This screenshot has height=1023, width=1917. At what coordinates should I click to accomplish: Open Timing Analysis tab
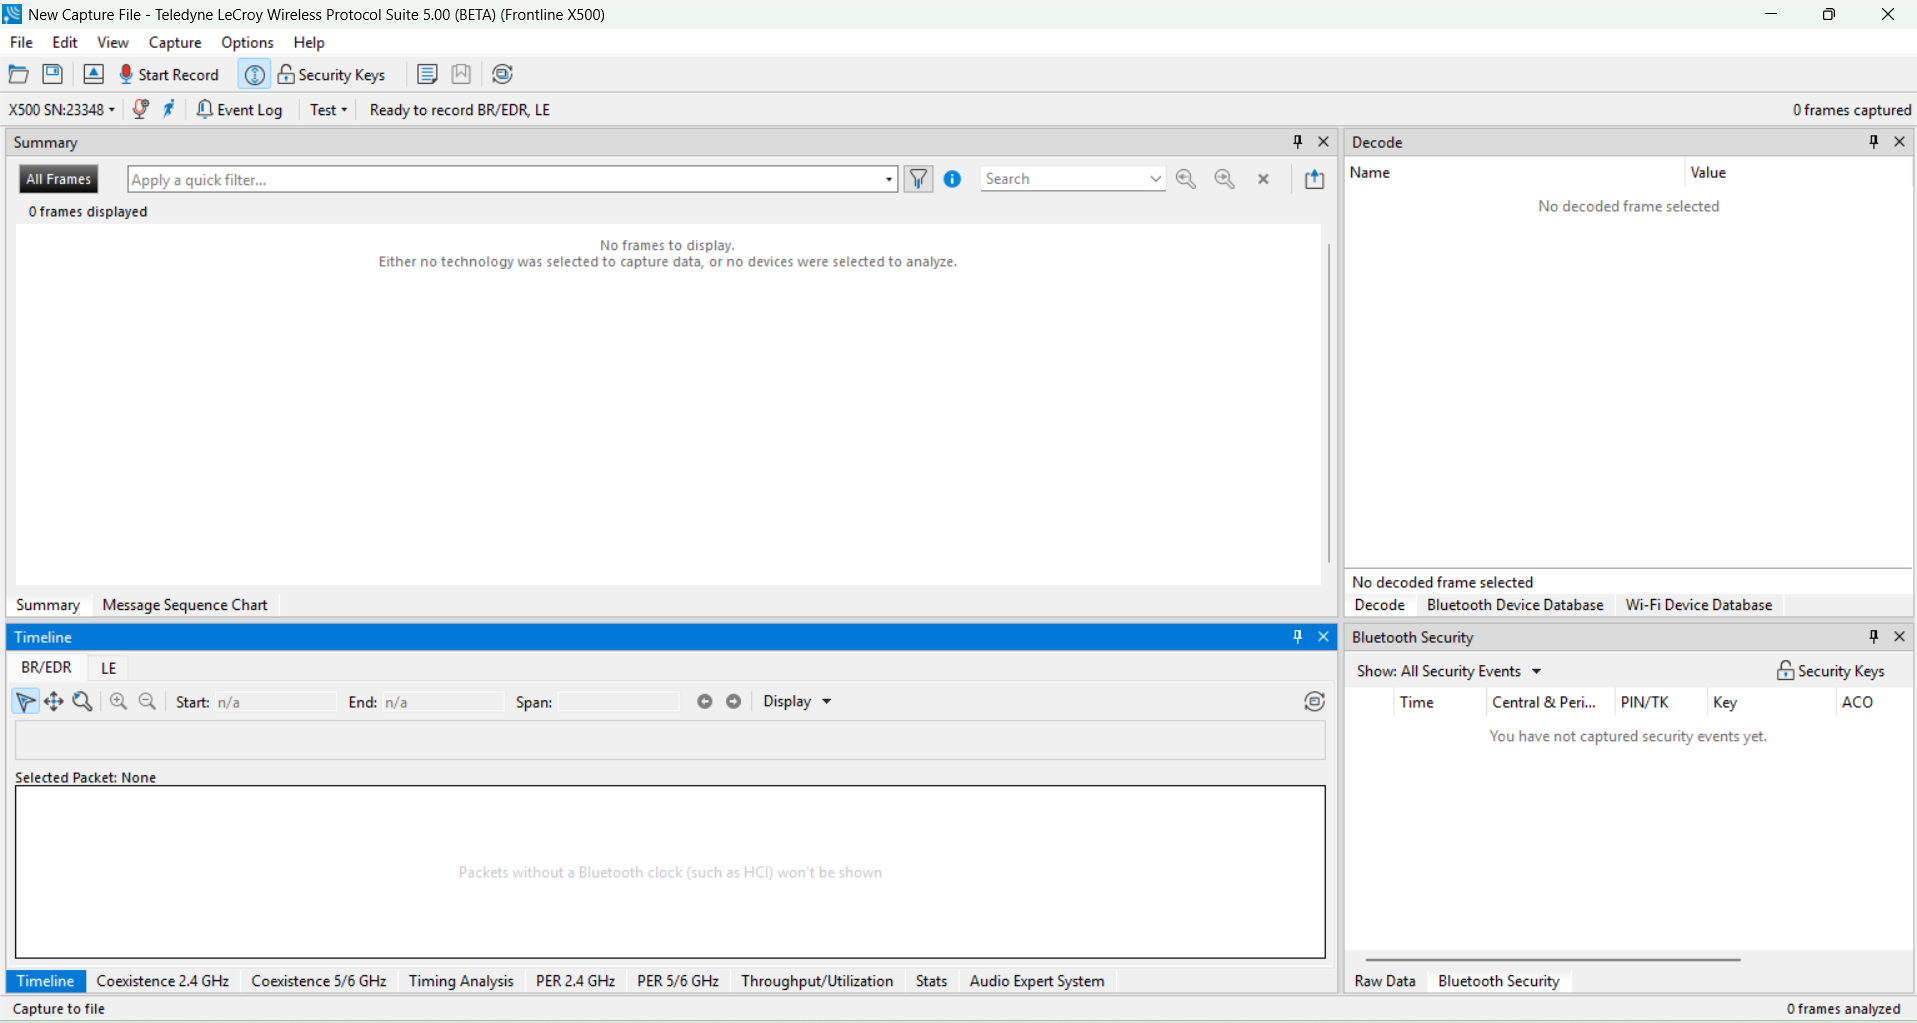point(461,981)
